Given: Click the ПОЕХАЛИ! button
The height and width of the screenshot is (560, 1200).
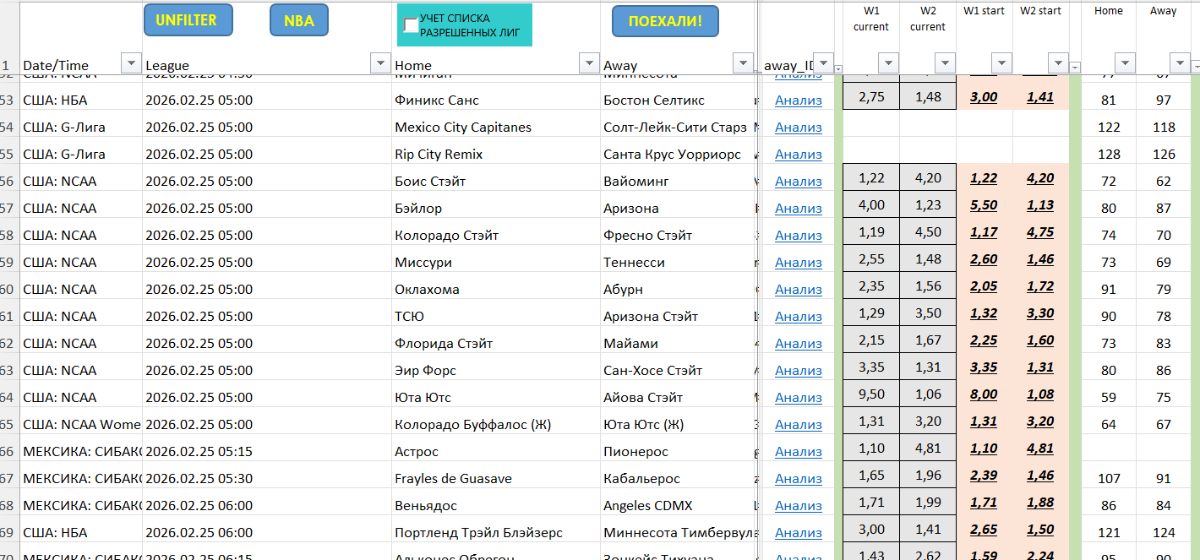Looking at the screenshot, I should click(665, 20).
